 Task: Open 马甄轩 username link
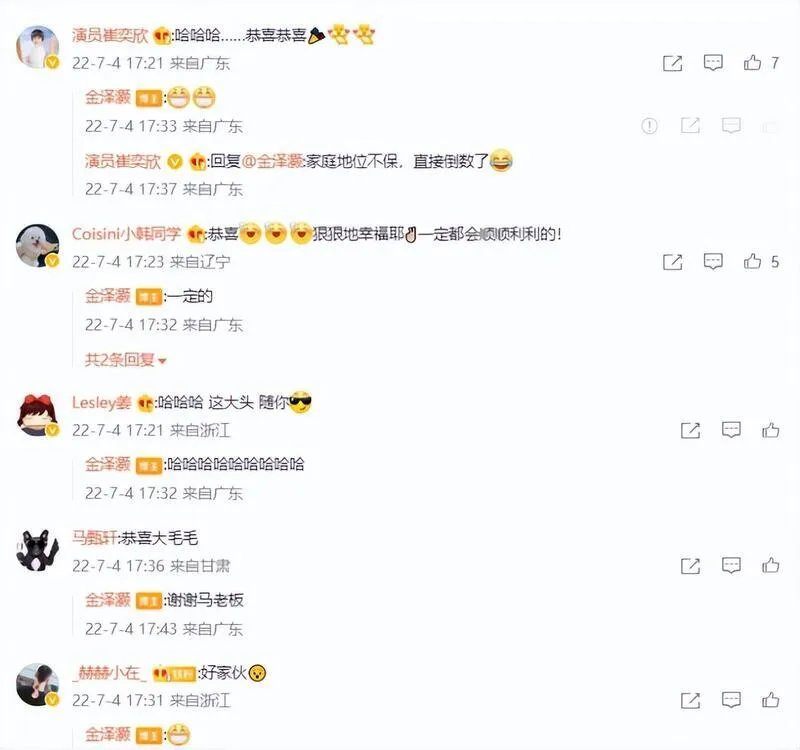pos(94,538)
